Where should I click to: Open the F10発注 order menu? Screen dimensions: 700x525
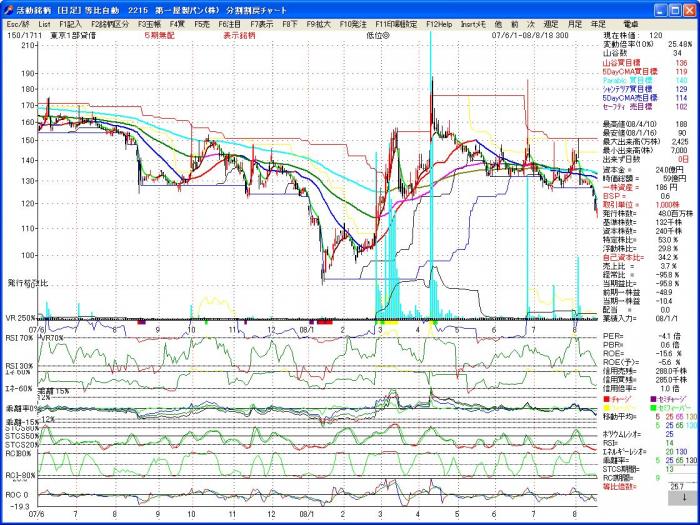tap(353, 24)
